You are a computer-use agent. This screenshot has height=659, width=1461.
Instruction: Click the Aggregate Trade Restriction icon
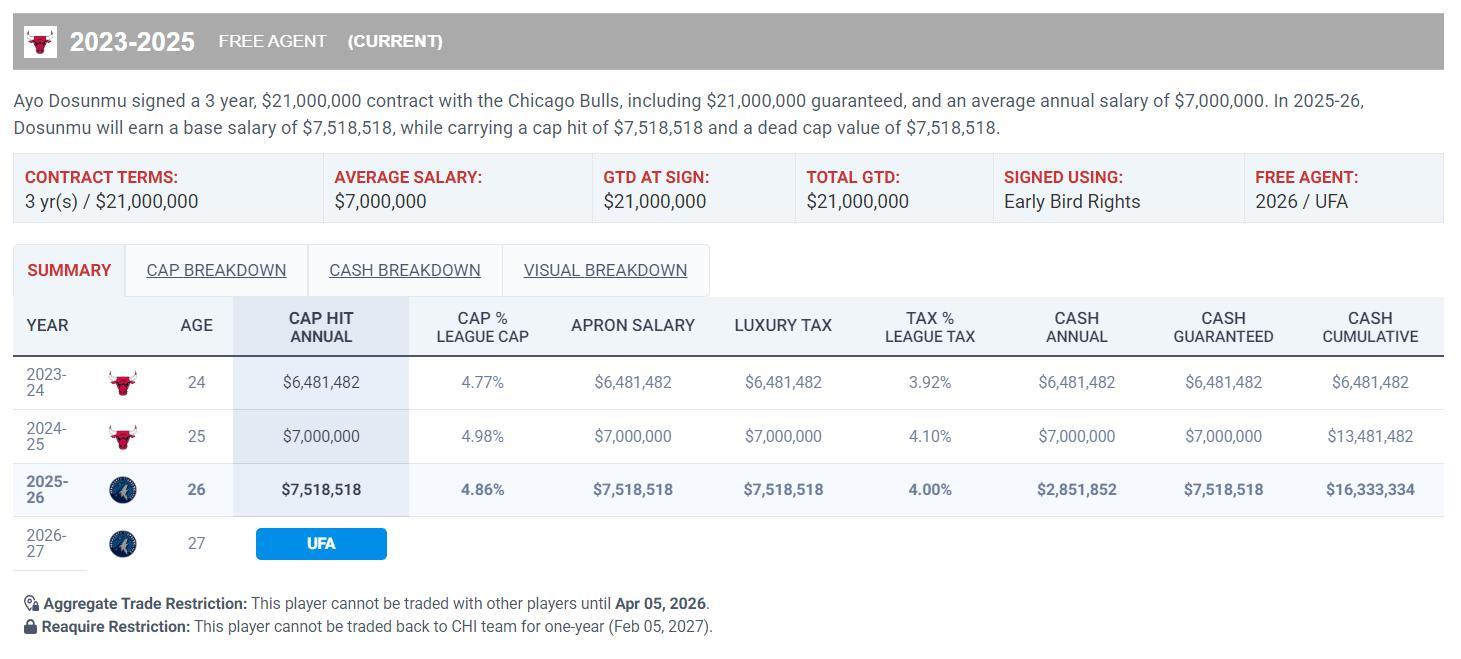(31, 604)
